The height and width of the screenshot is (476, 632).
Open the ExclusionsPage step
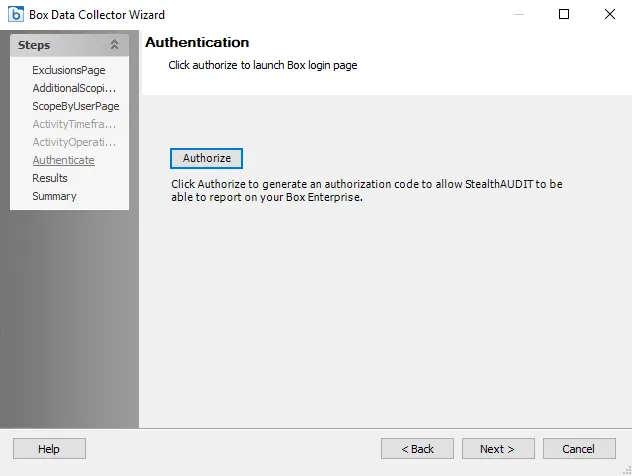pos(69,70)
